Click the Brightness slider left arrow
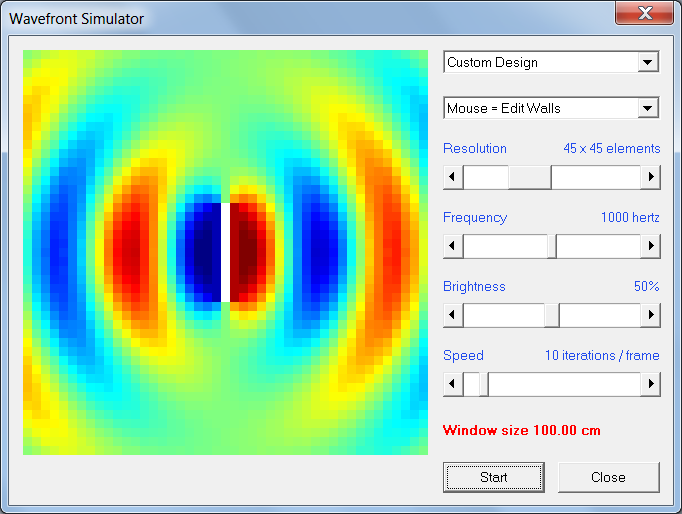Viewport: 682px width, 514px height. pyautogui.click(x=452, y=315)
